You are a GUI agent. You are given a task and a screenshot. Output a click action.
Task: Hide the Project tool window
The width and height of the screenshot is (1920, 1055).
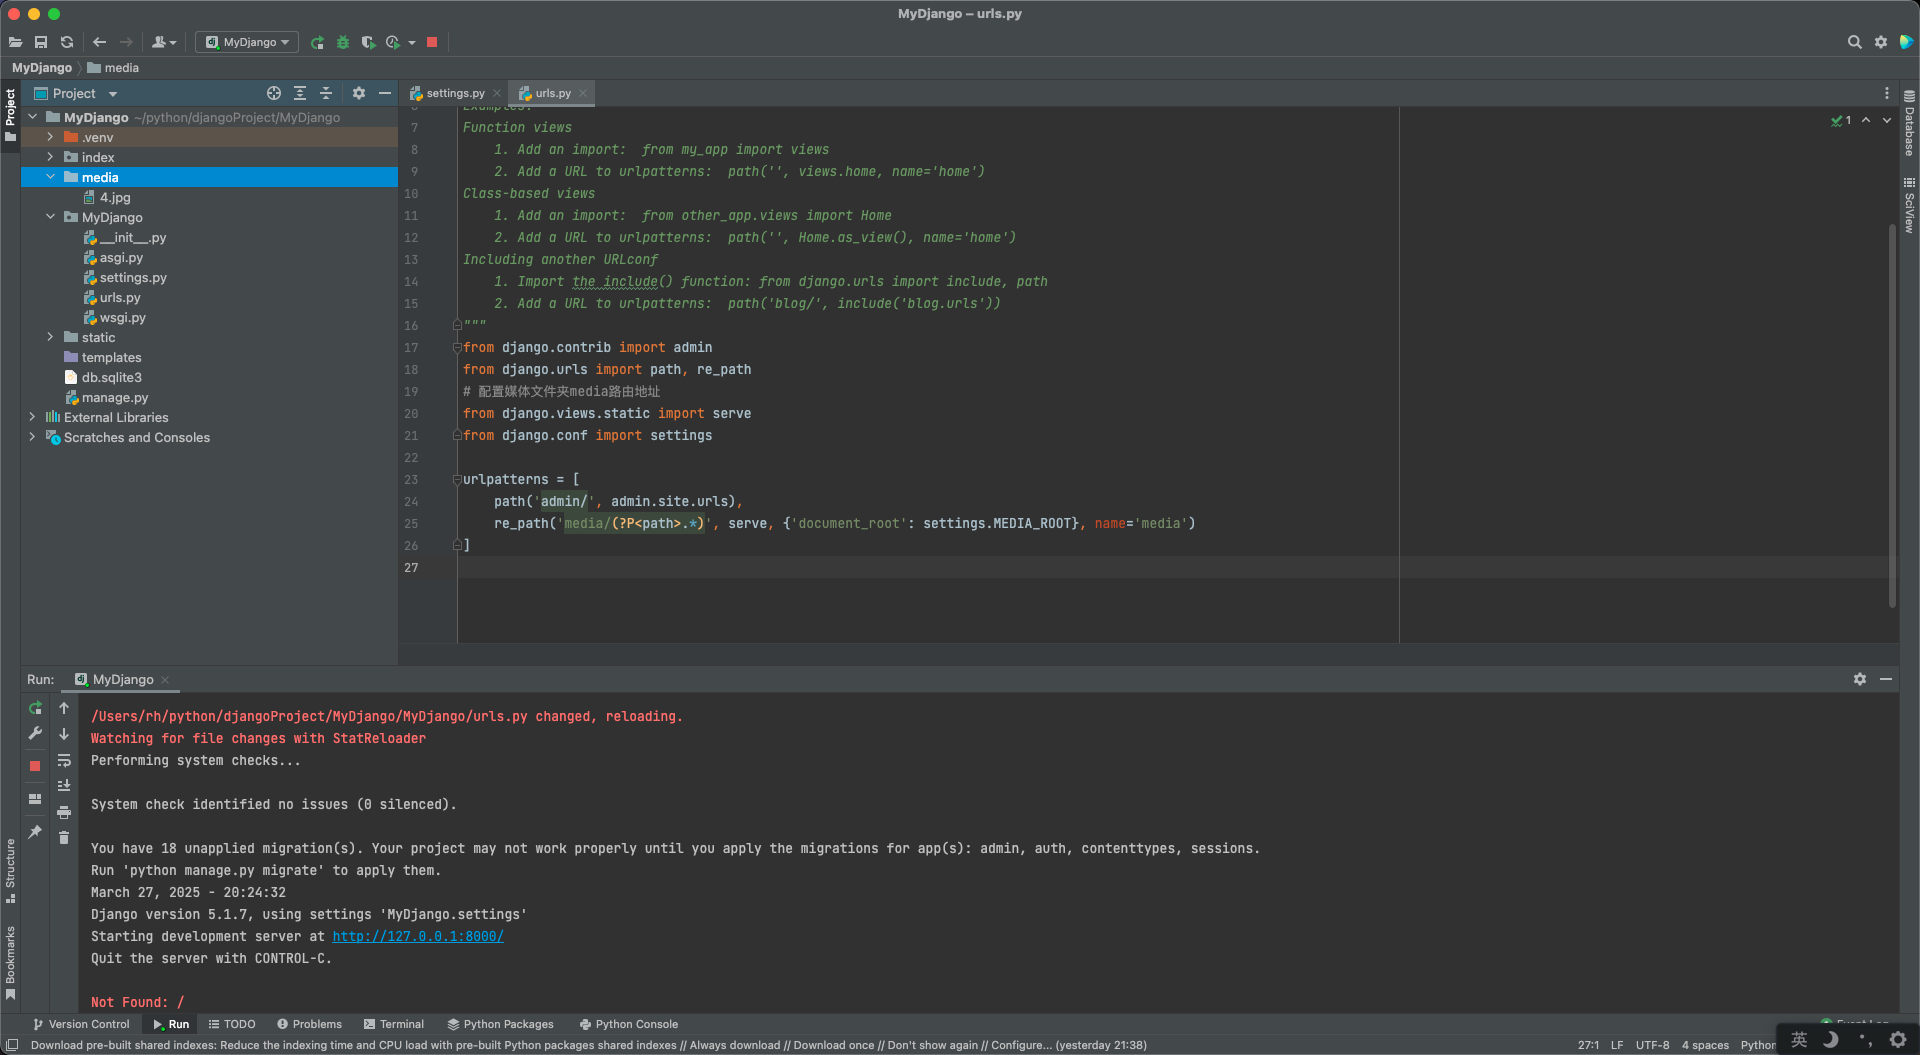[385, 93]
